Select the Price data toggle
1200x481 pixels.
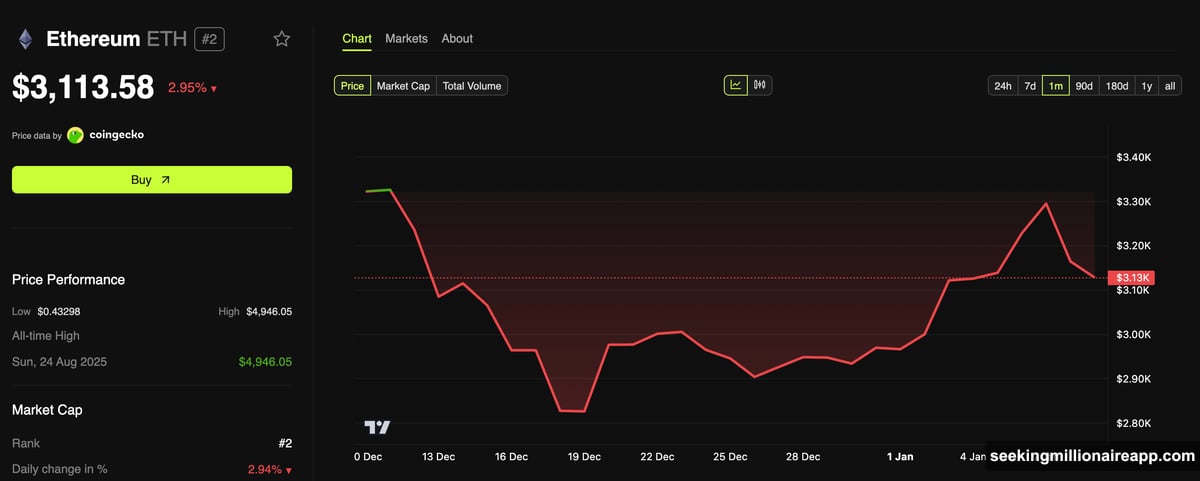pyautogui.click(x=352, y=86)
